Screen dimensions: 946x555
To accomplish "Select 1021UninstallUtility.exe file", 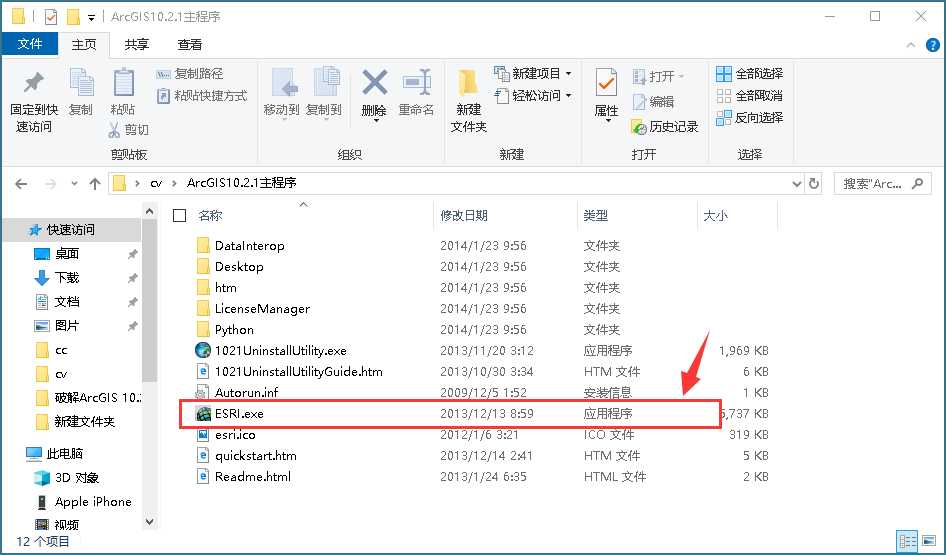I will (281, 350).
